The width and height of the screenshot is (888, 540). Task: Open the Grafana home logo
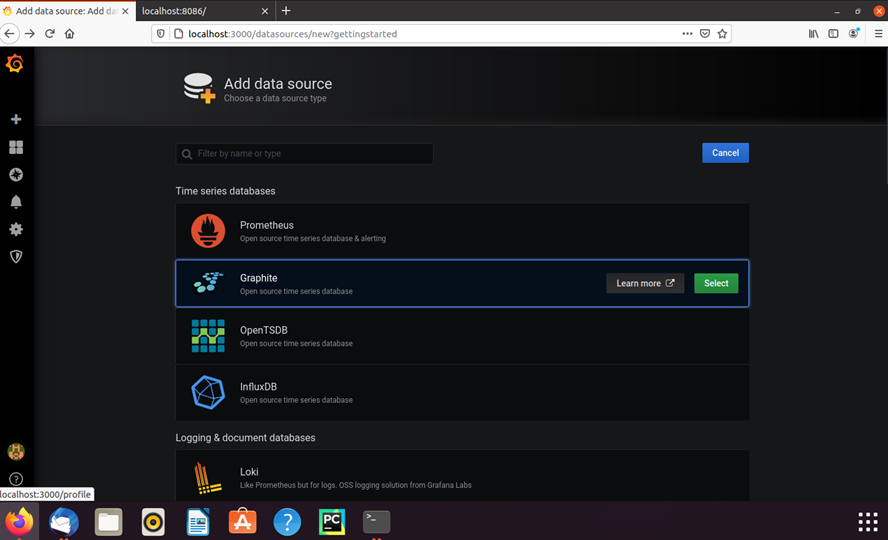click(15, 63)
